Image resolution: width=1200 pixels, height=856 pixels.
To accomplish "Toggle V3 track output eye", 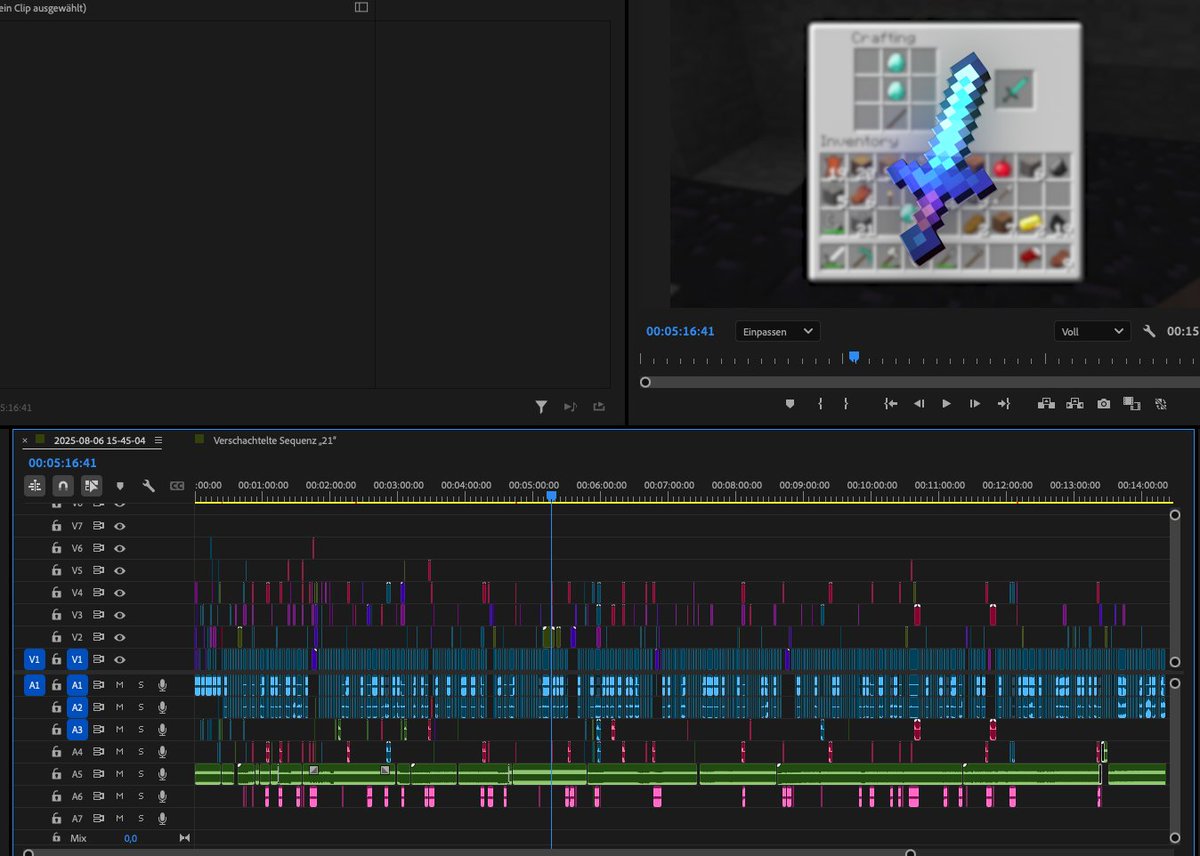I will click(x=120, y=615).
